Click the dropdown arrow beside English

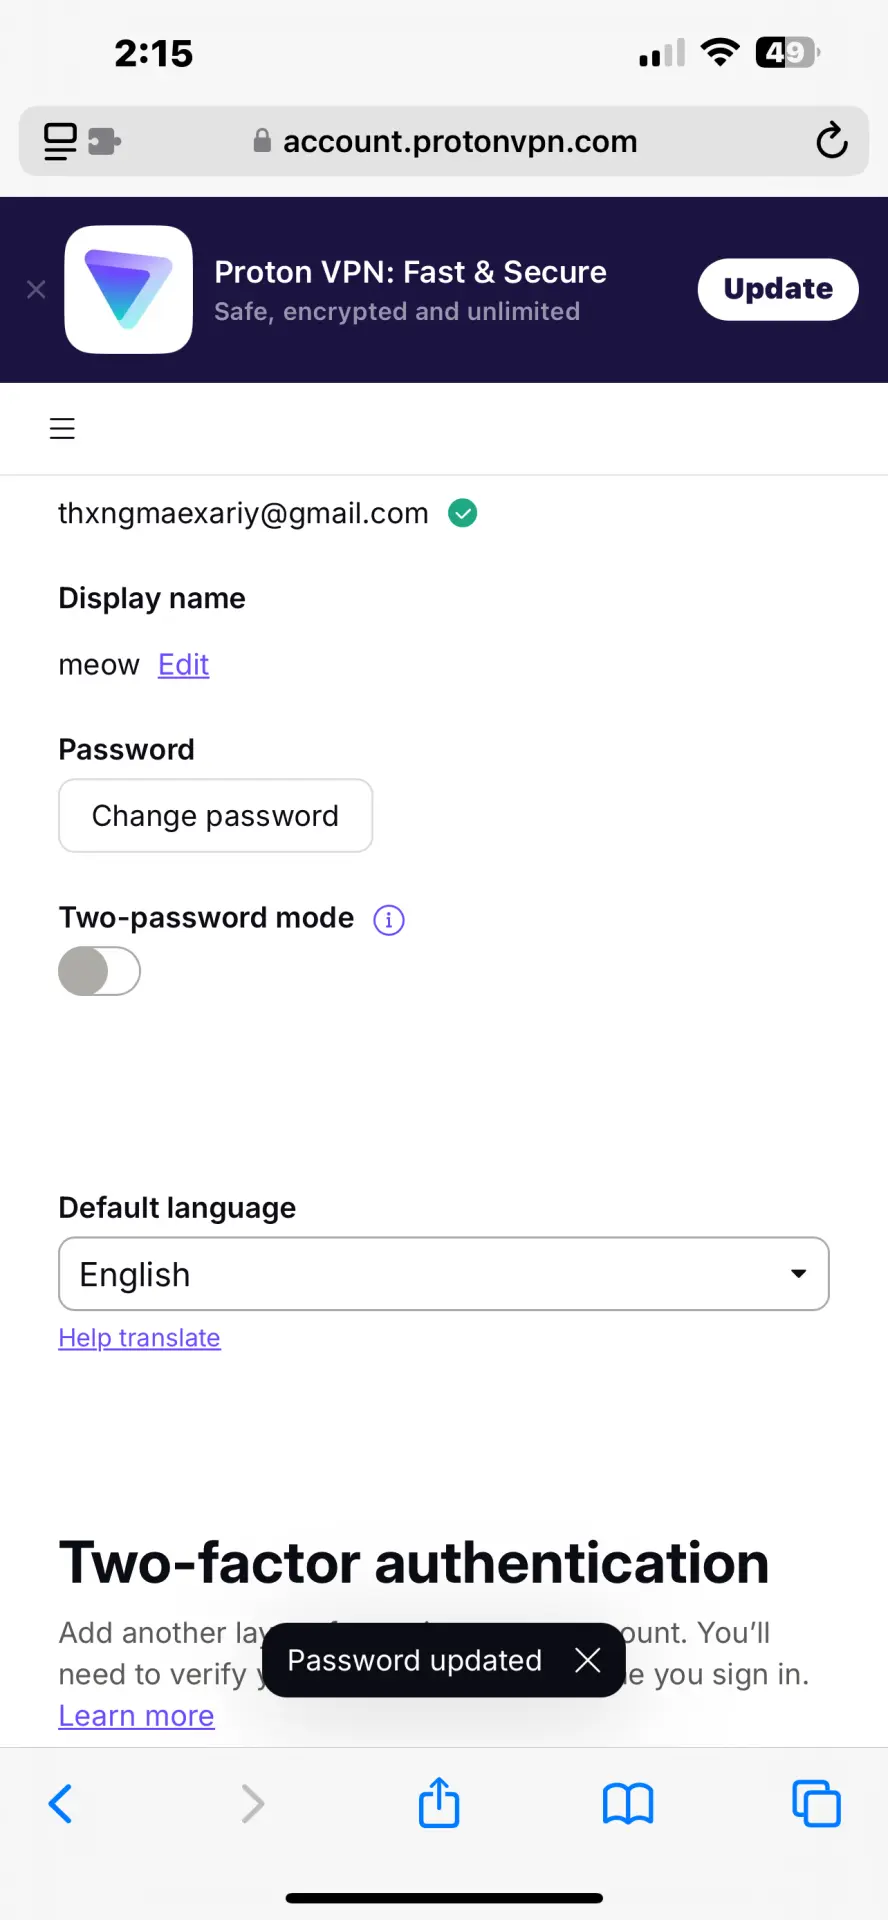798,1274
